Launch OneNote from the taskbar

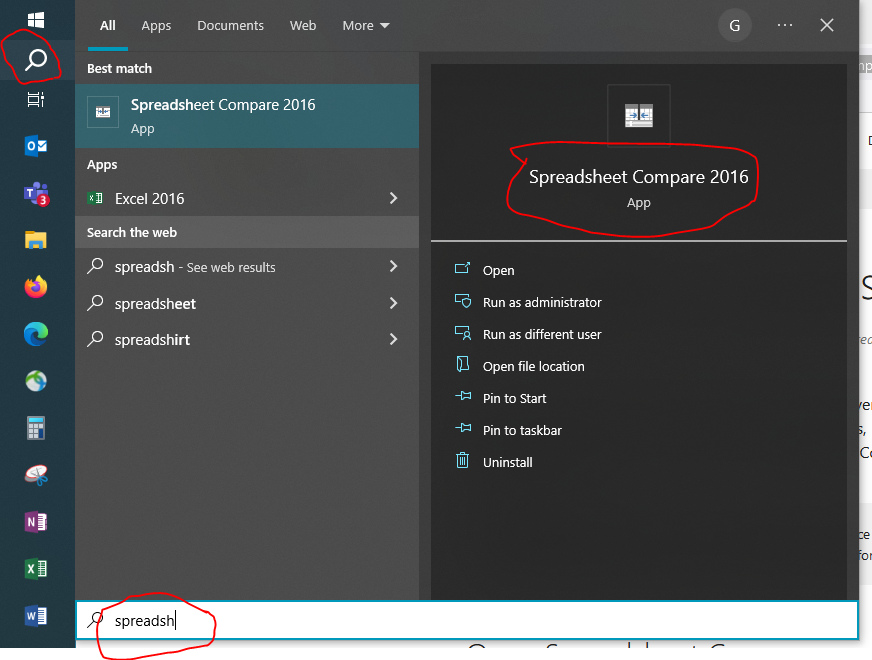tap(36, 522)
